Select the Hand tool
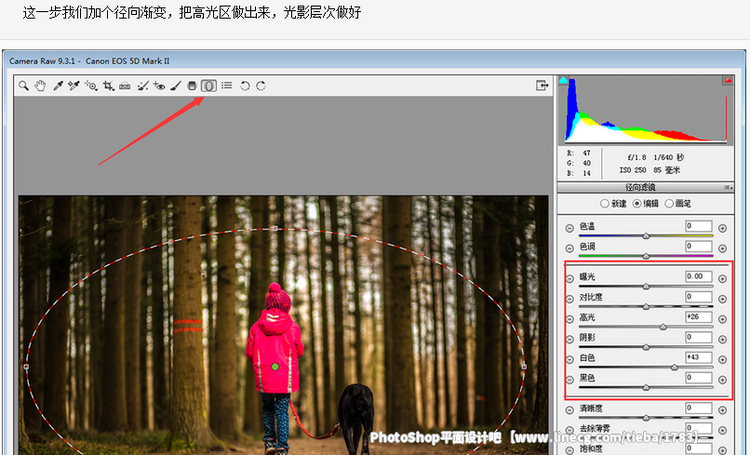 point(40,86)
